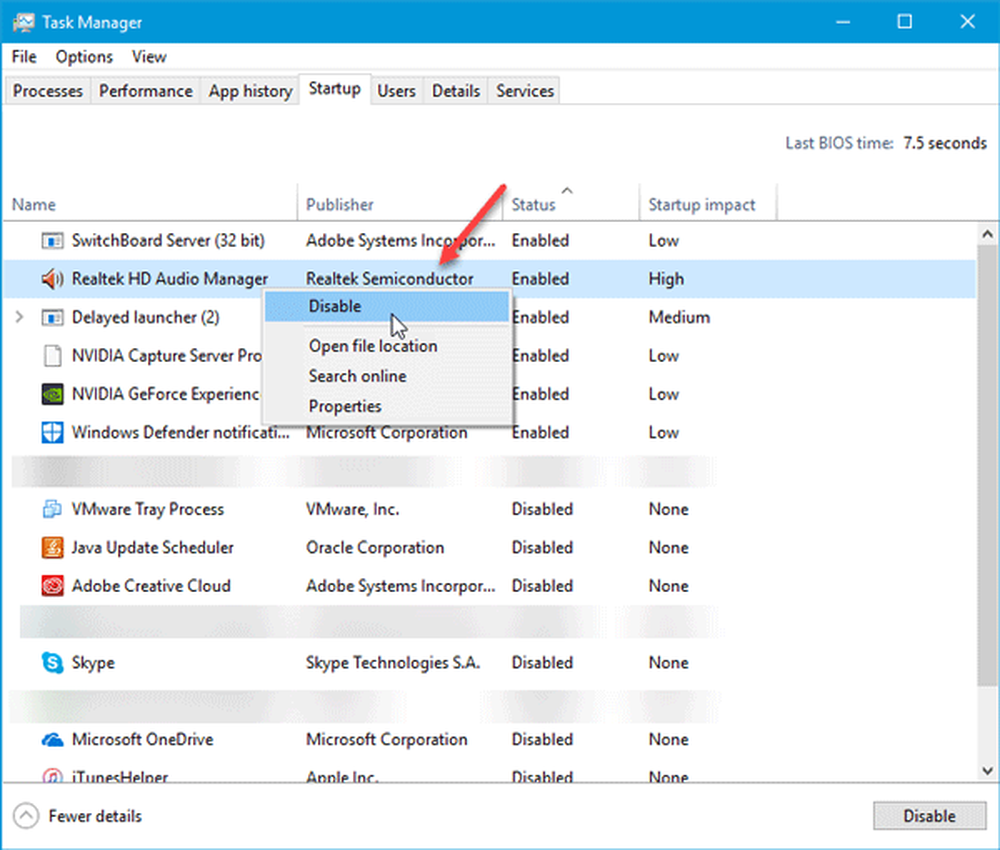Click the Java Update Scheduler icon
1000x850 pixels.
(x=52, y=548)
